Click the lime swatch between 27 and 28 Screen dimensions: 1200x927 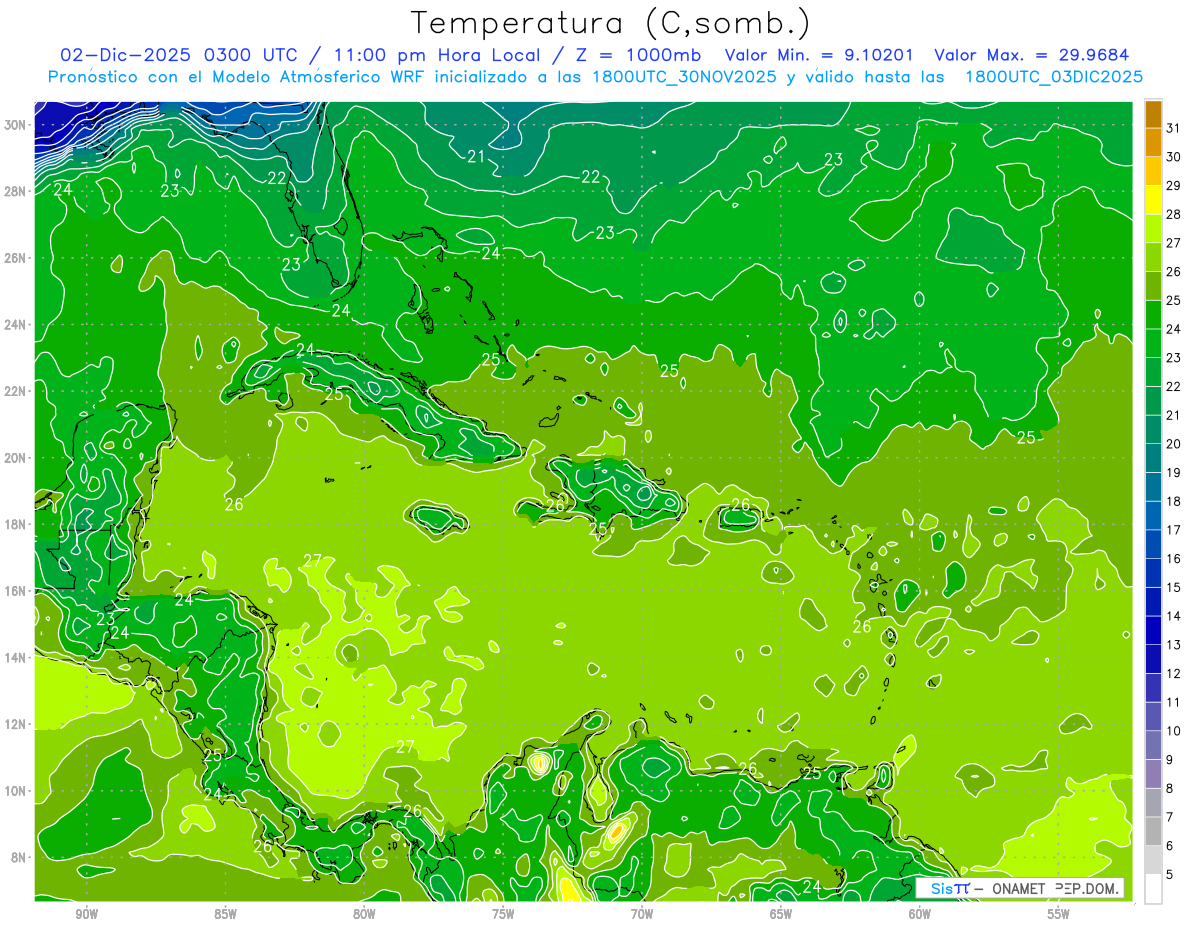1153,229
